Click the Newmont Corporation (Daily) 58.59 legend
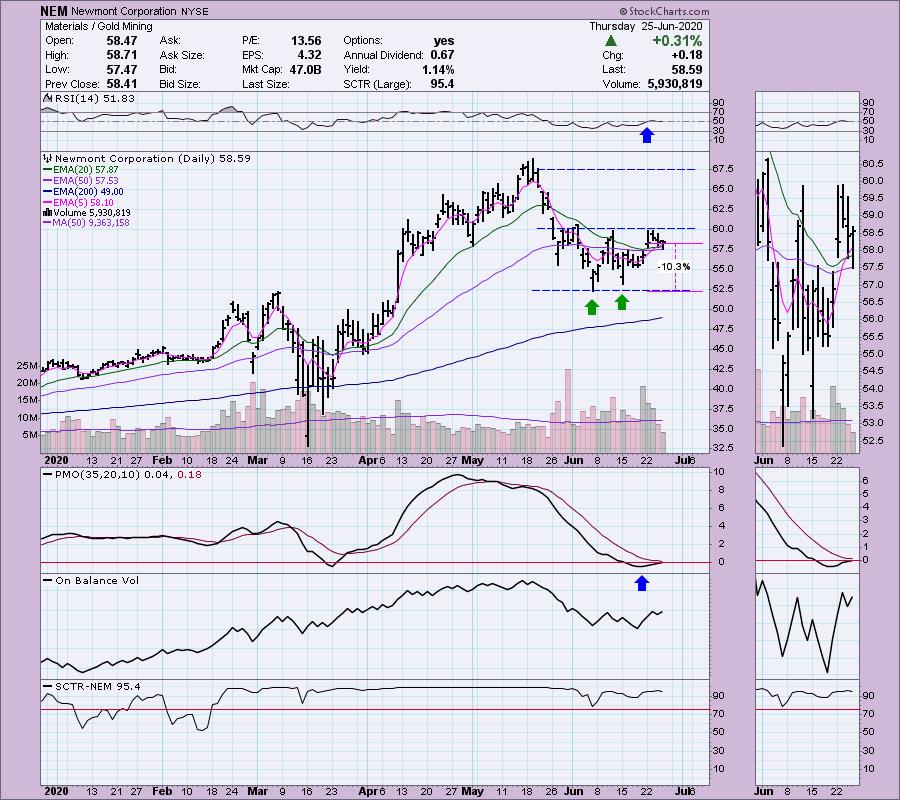 pos(153,158)
